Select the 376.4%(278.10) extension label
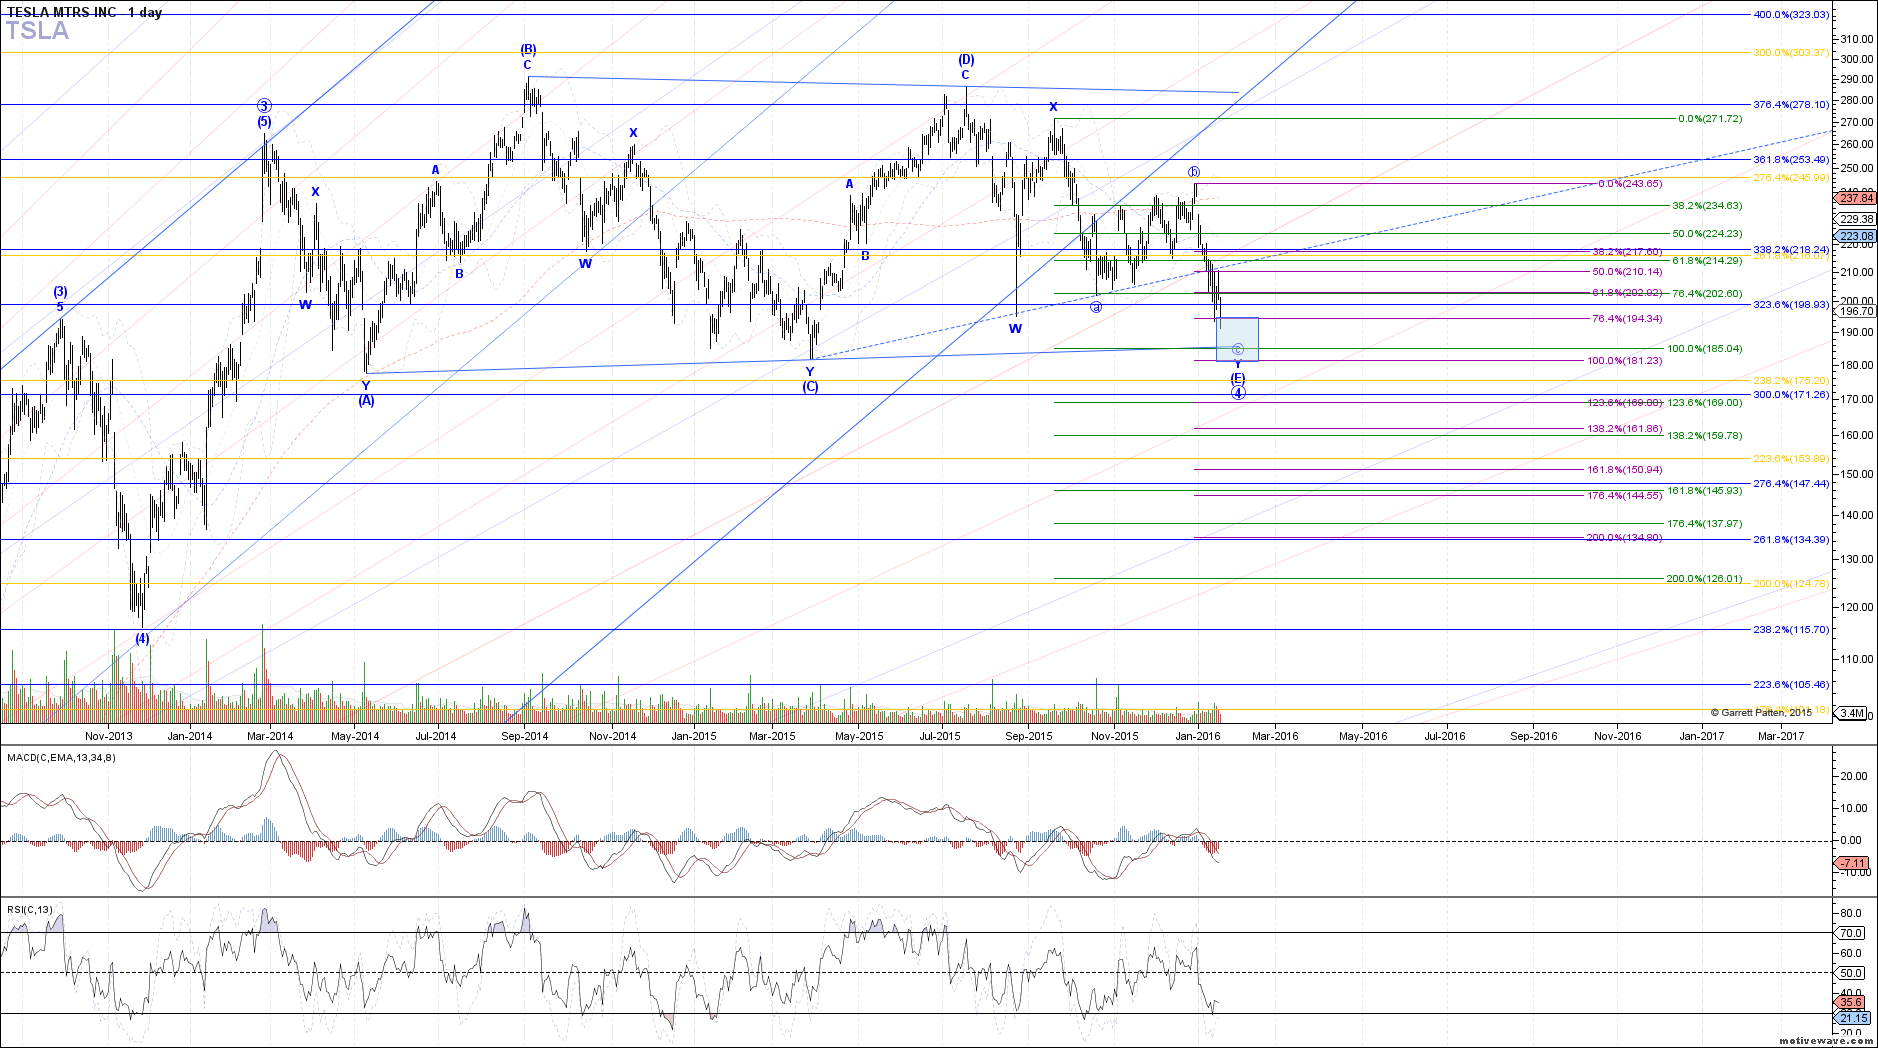The width and height of the screenshot is (1878, 1048). (1792, 104)
